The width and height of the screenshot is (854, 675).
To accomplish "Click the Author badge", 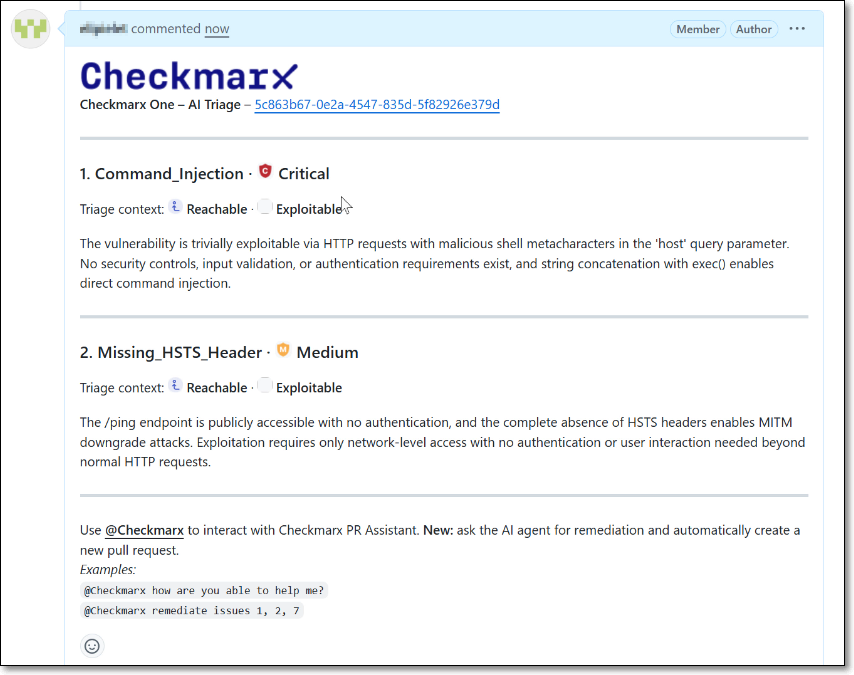I will (x=754, y=29).
